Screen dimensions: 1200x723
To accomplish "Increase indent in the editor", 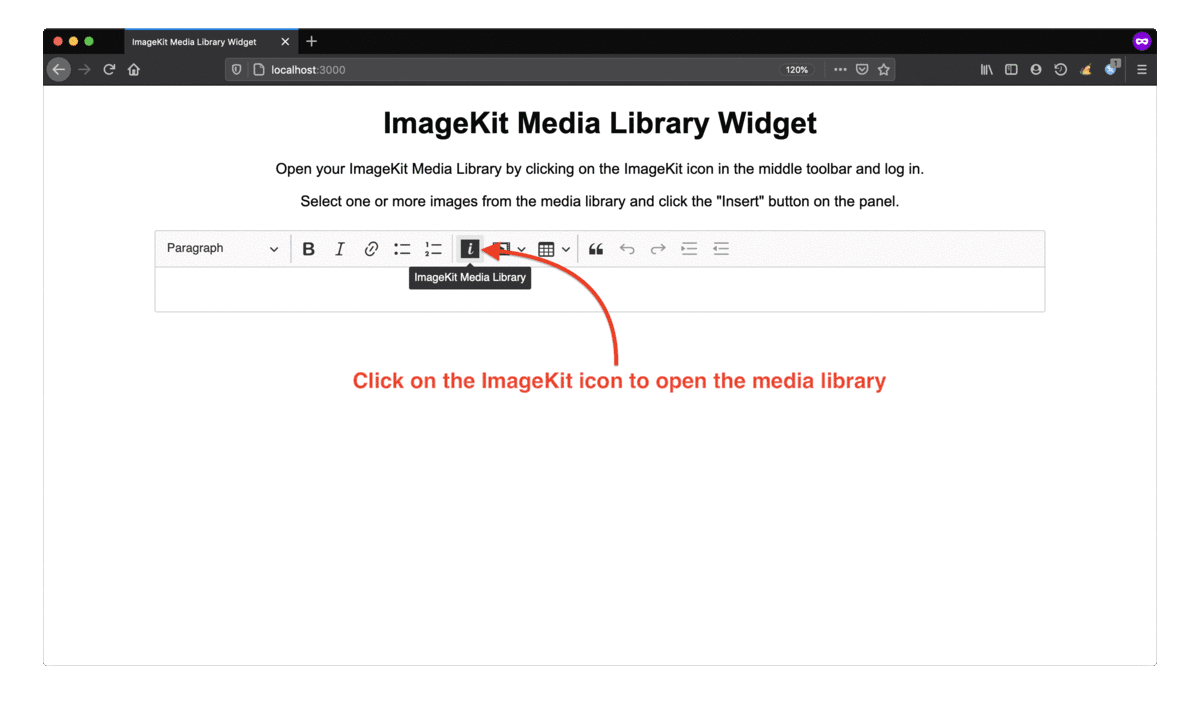I will point(689,249).
